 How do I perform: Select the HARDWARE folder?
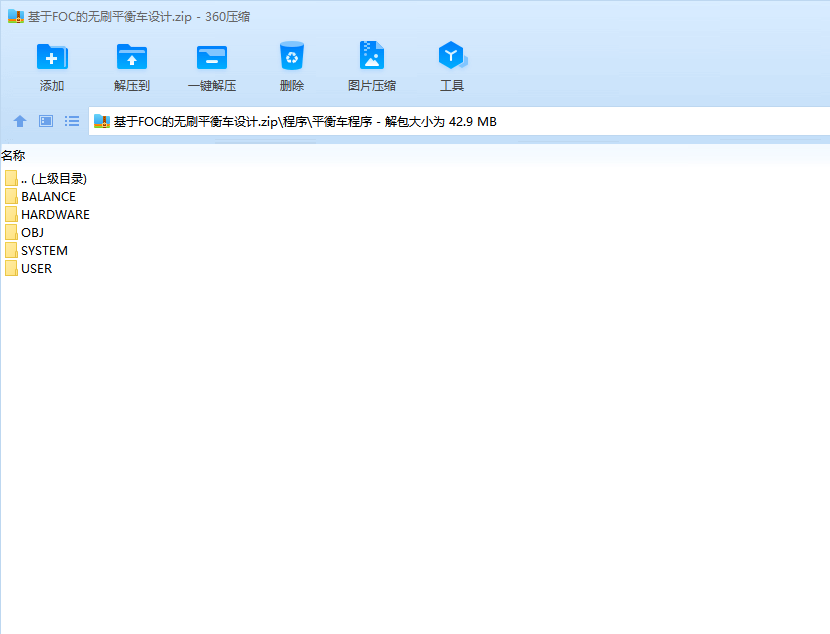pos(48,214)
